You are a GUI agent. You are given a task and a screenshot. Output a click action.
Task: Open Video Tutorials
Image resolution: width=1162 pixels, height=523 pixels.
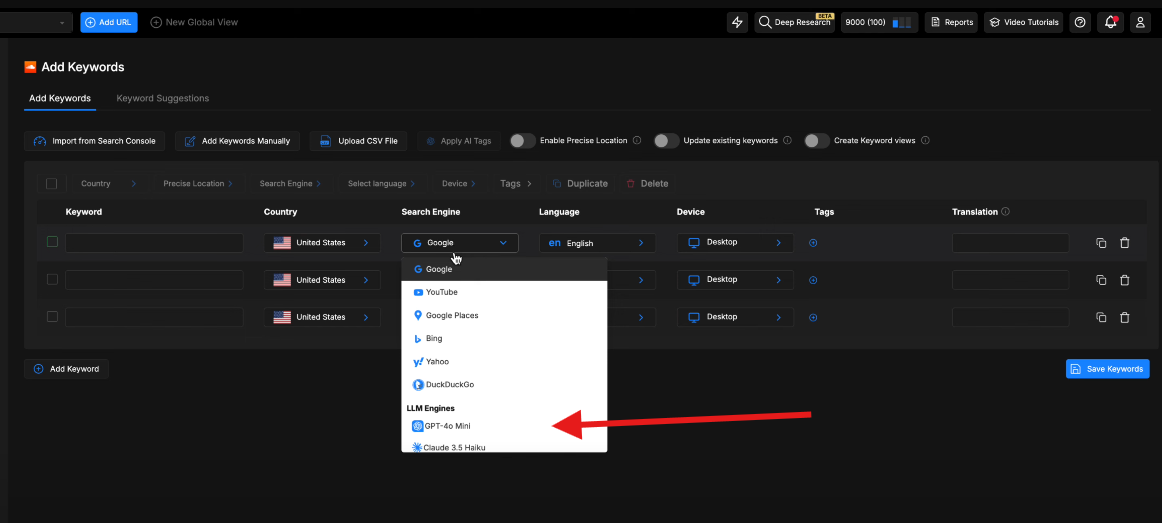(x=1023, y=22)
